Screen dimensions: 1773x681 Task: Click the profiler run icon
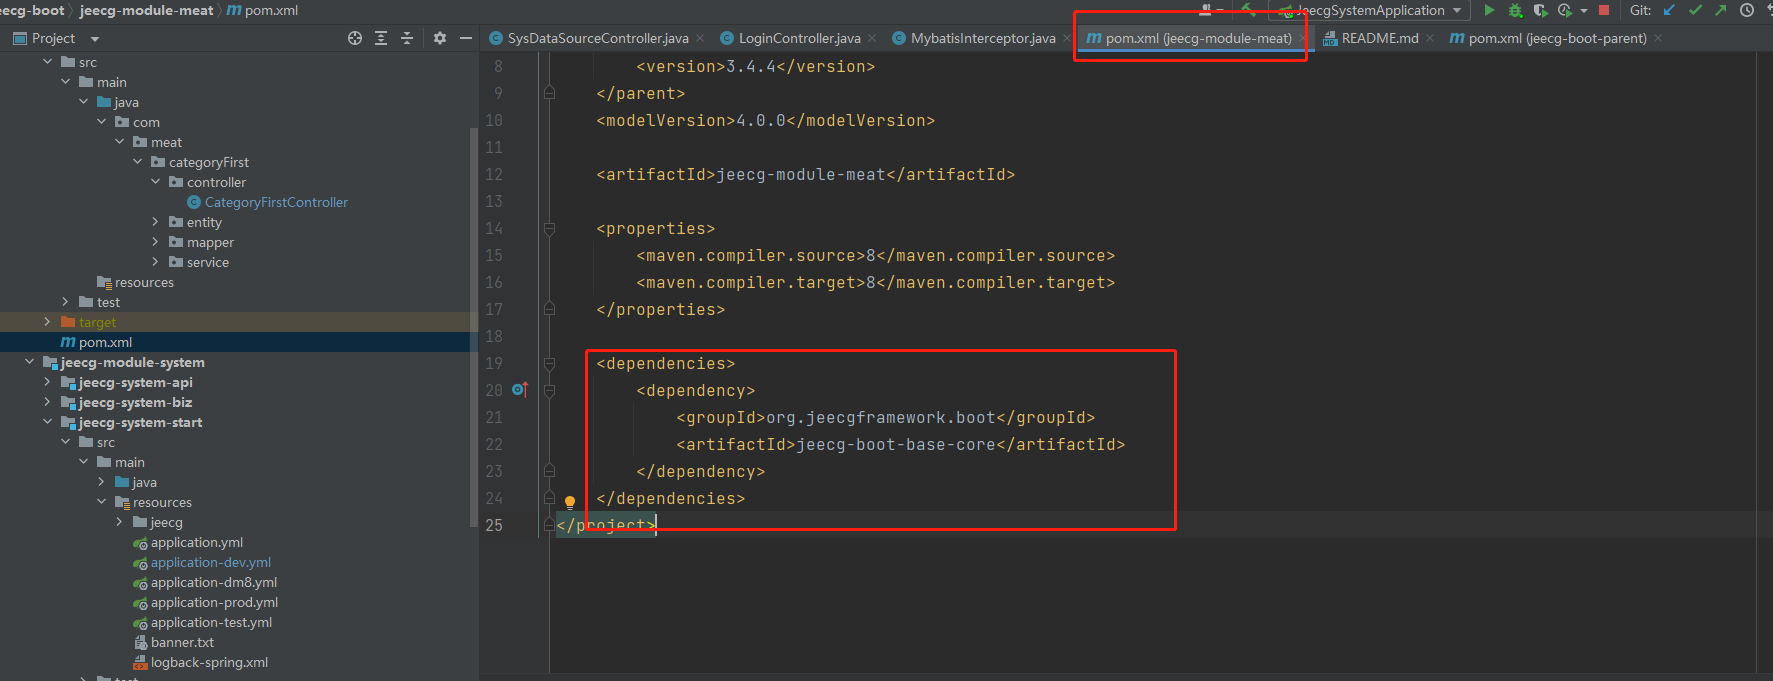(1565, 10)
